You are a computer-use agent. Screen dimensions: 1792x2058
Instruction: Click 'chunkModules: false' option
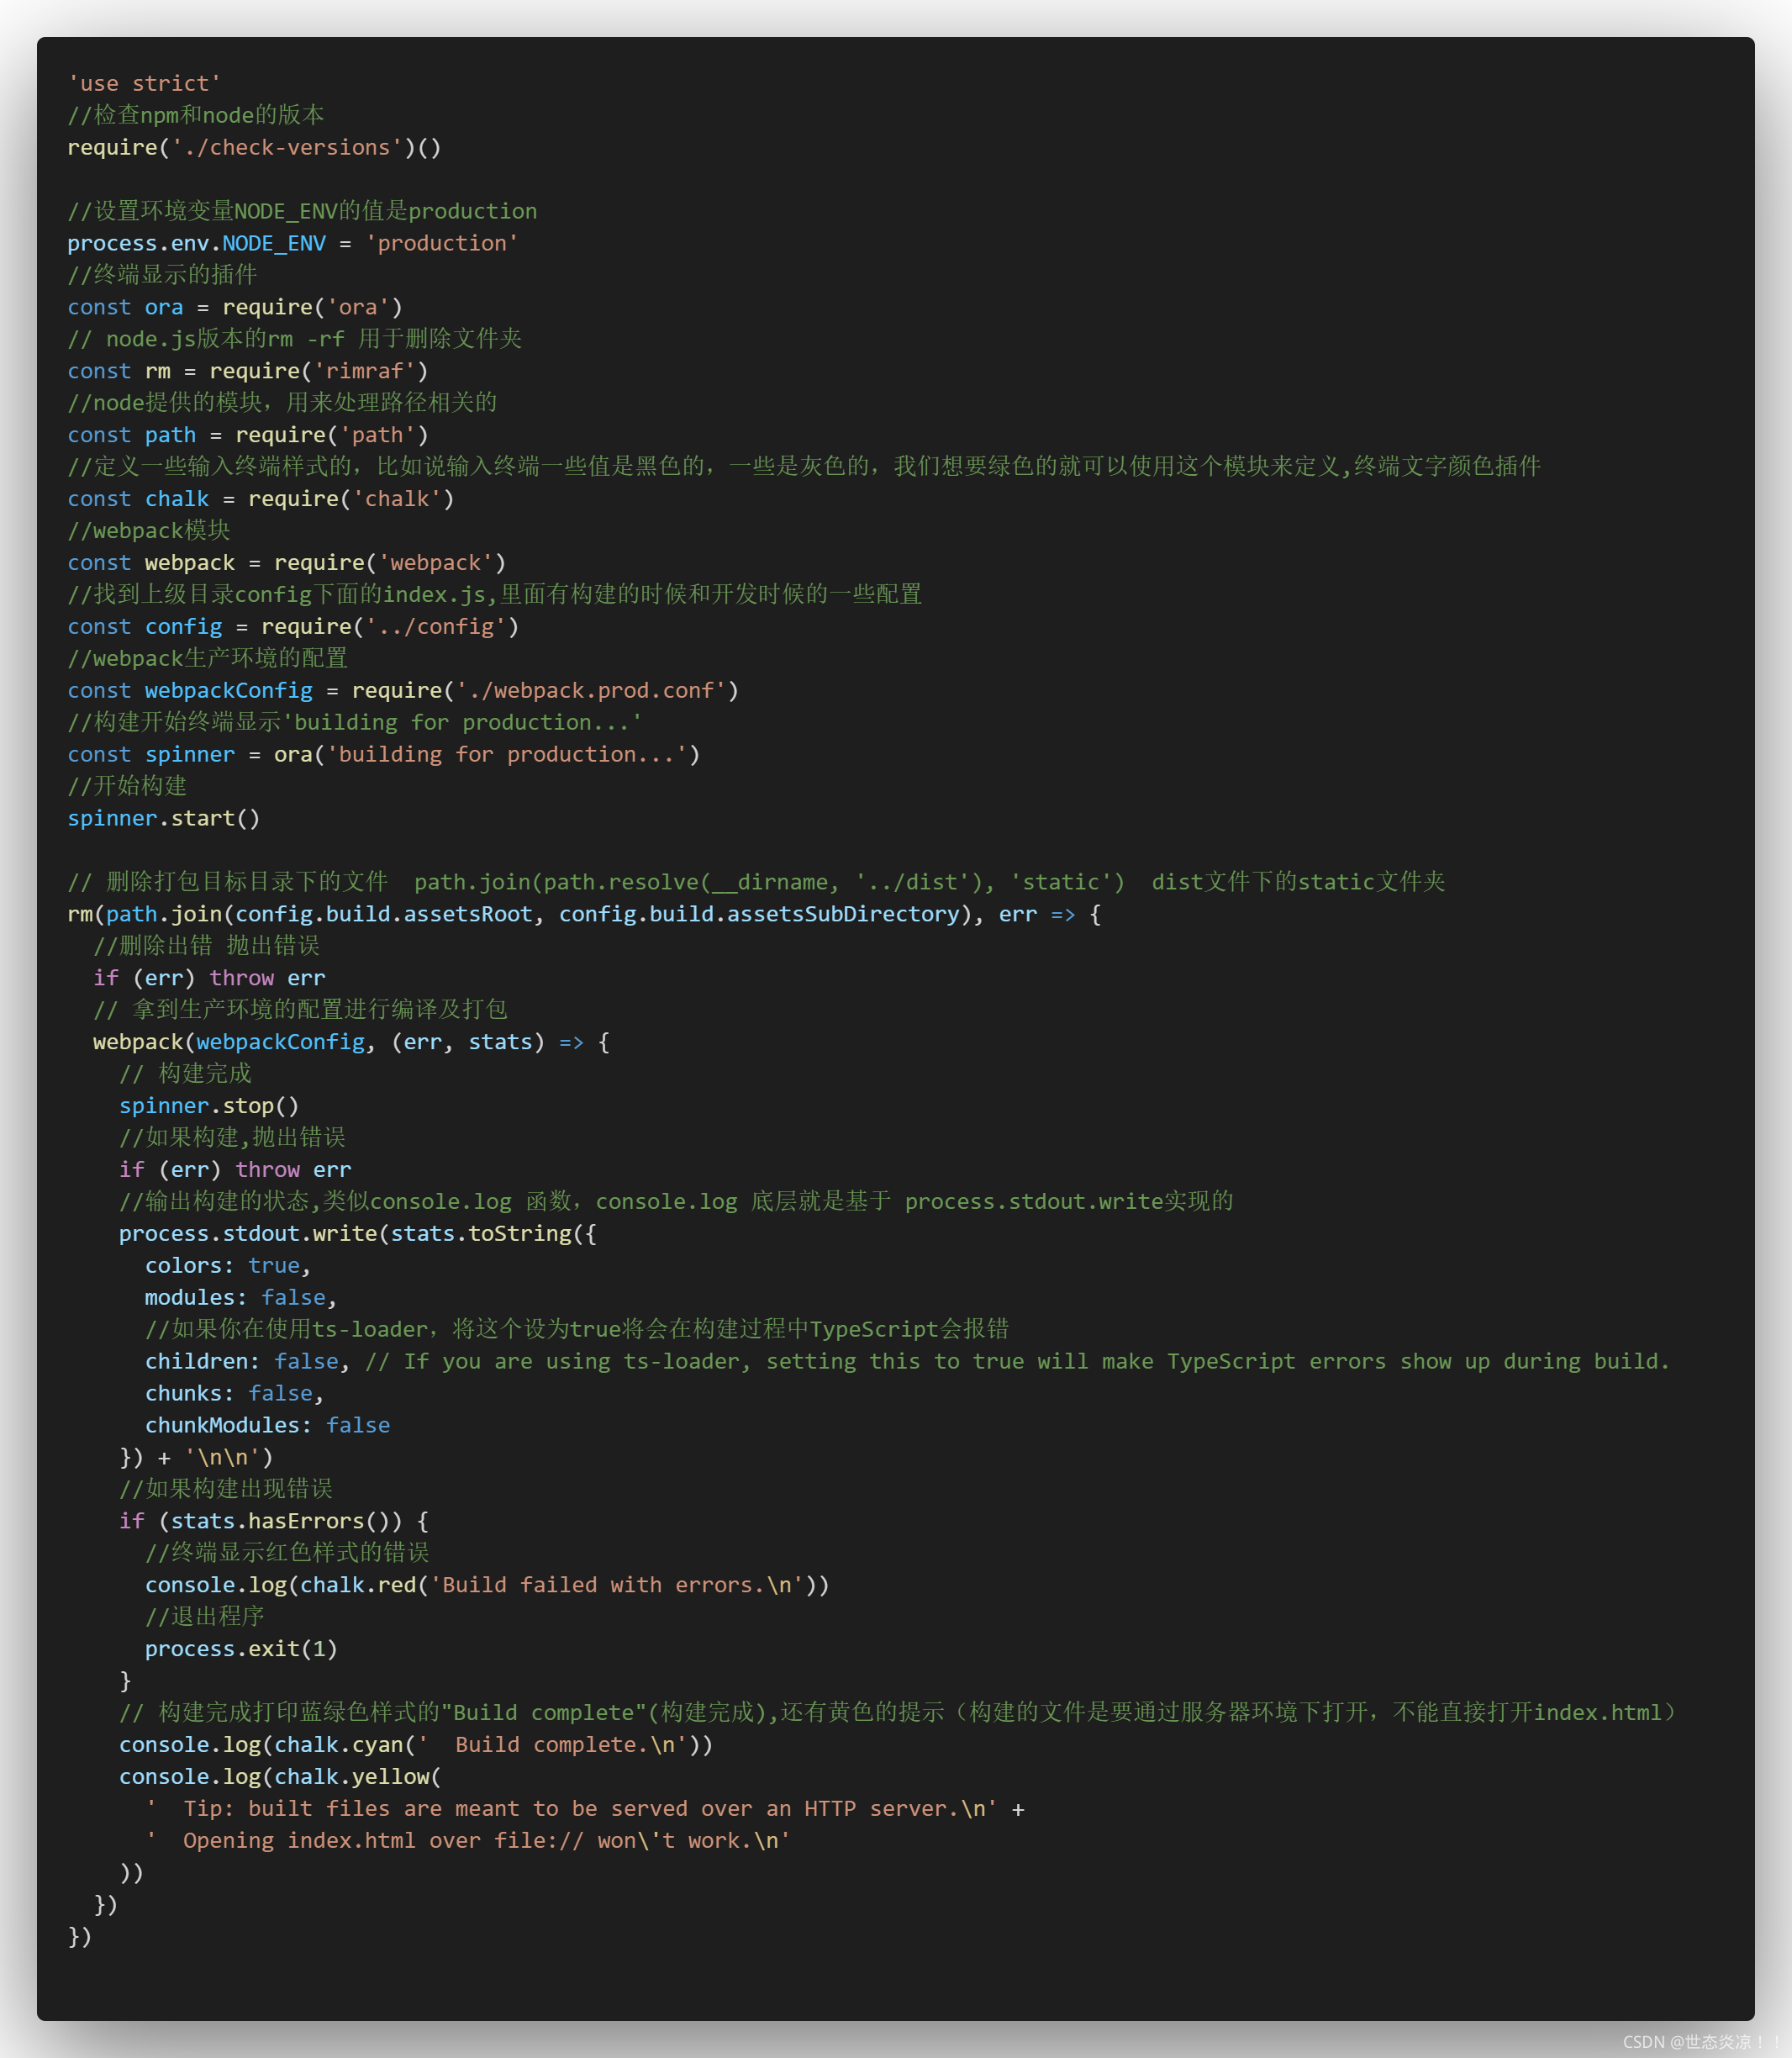point(267,1425)
